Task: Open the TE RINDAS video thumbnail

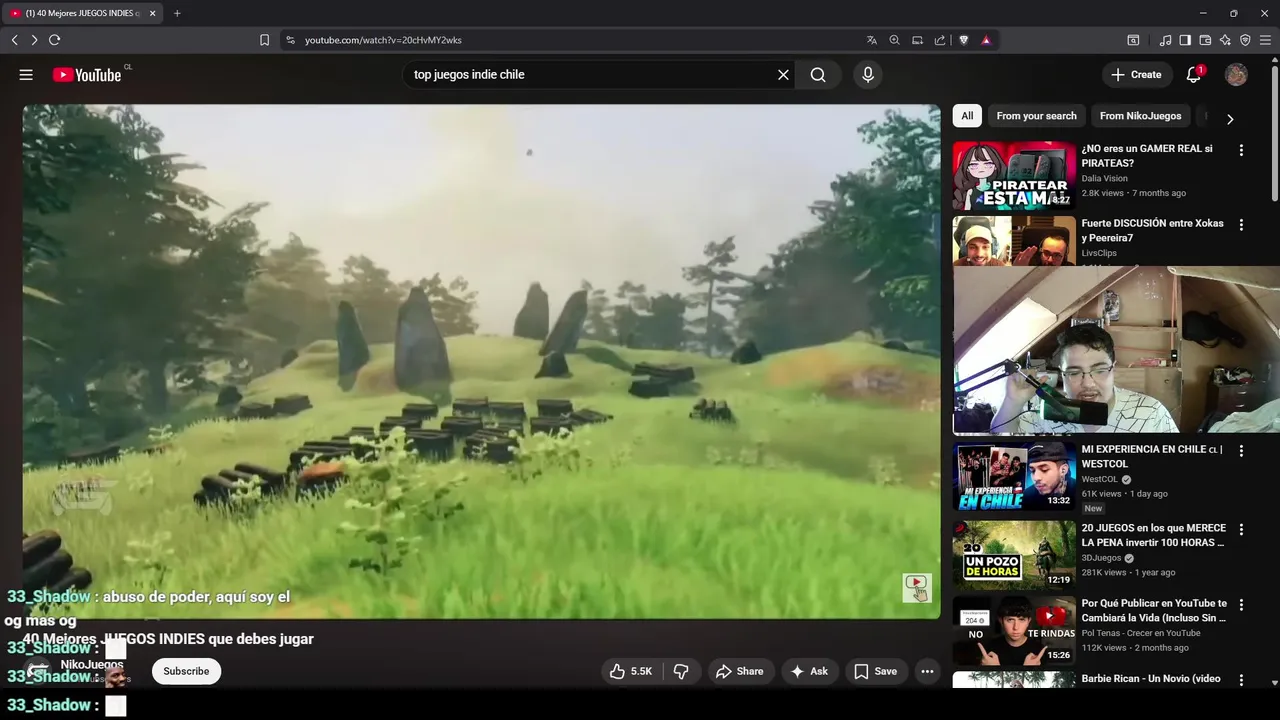Action: tap(1014, 631)
